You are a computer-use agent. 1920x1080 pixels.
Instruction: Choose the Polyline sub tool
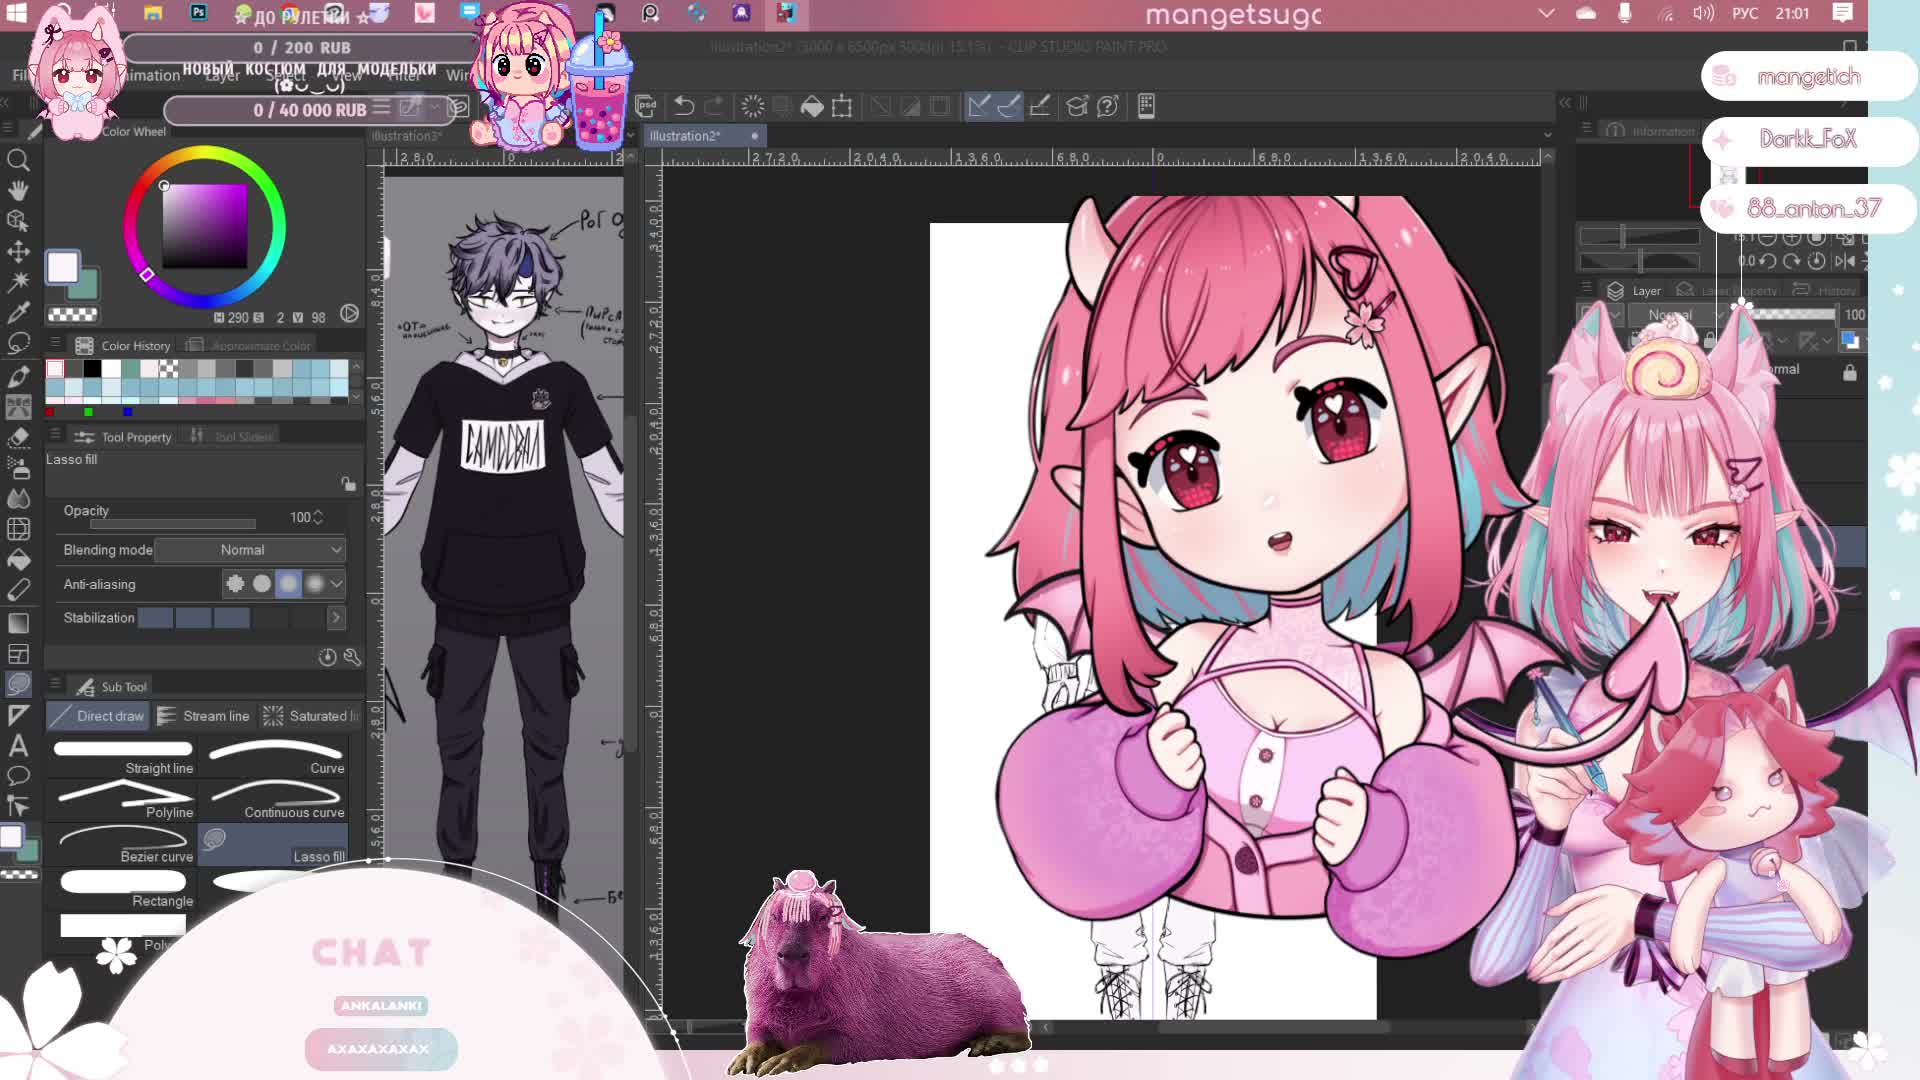pos(123,801)
